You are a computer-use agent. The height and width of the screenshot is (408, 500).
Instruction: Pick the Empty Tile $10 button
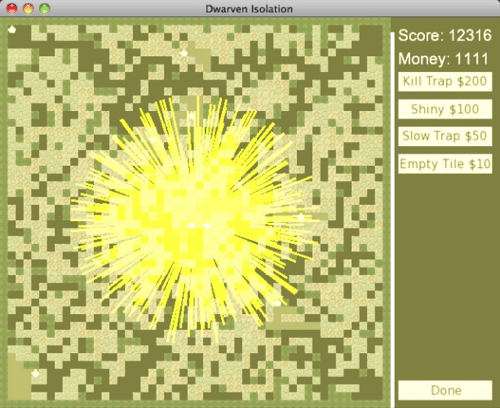[x=445, y=164]
